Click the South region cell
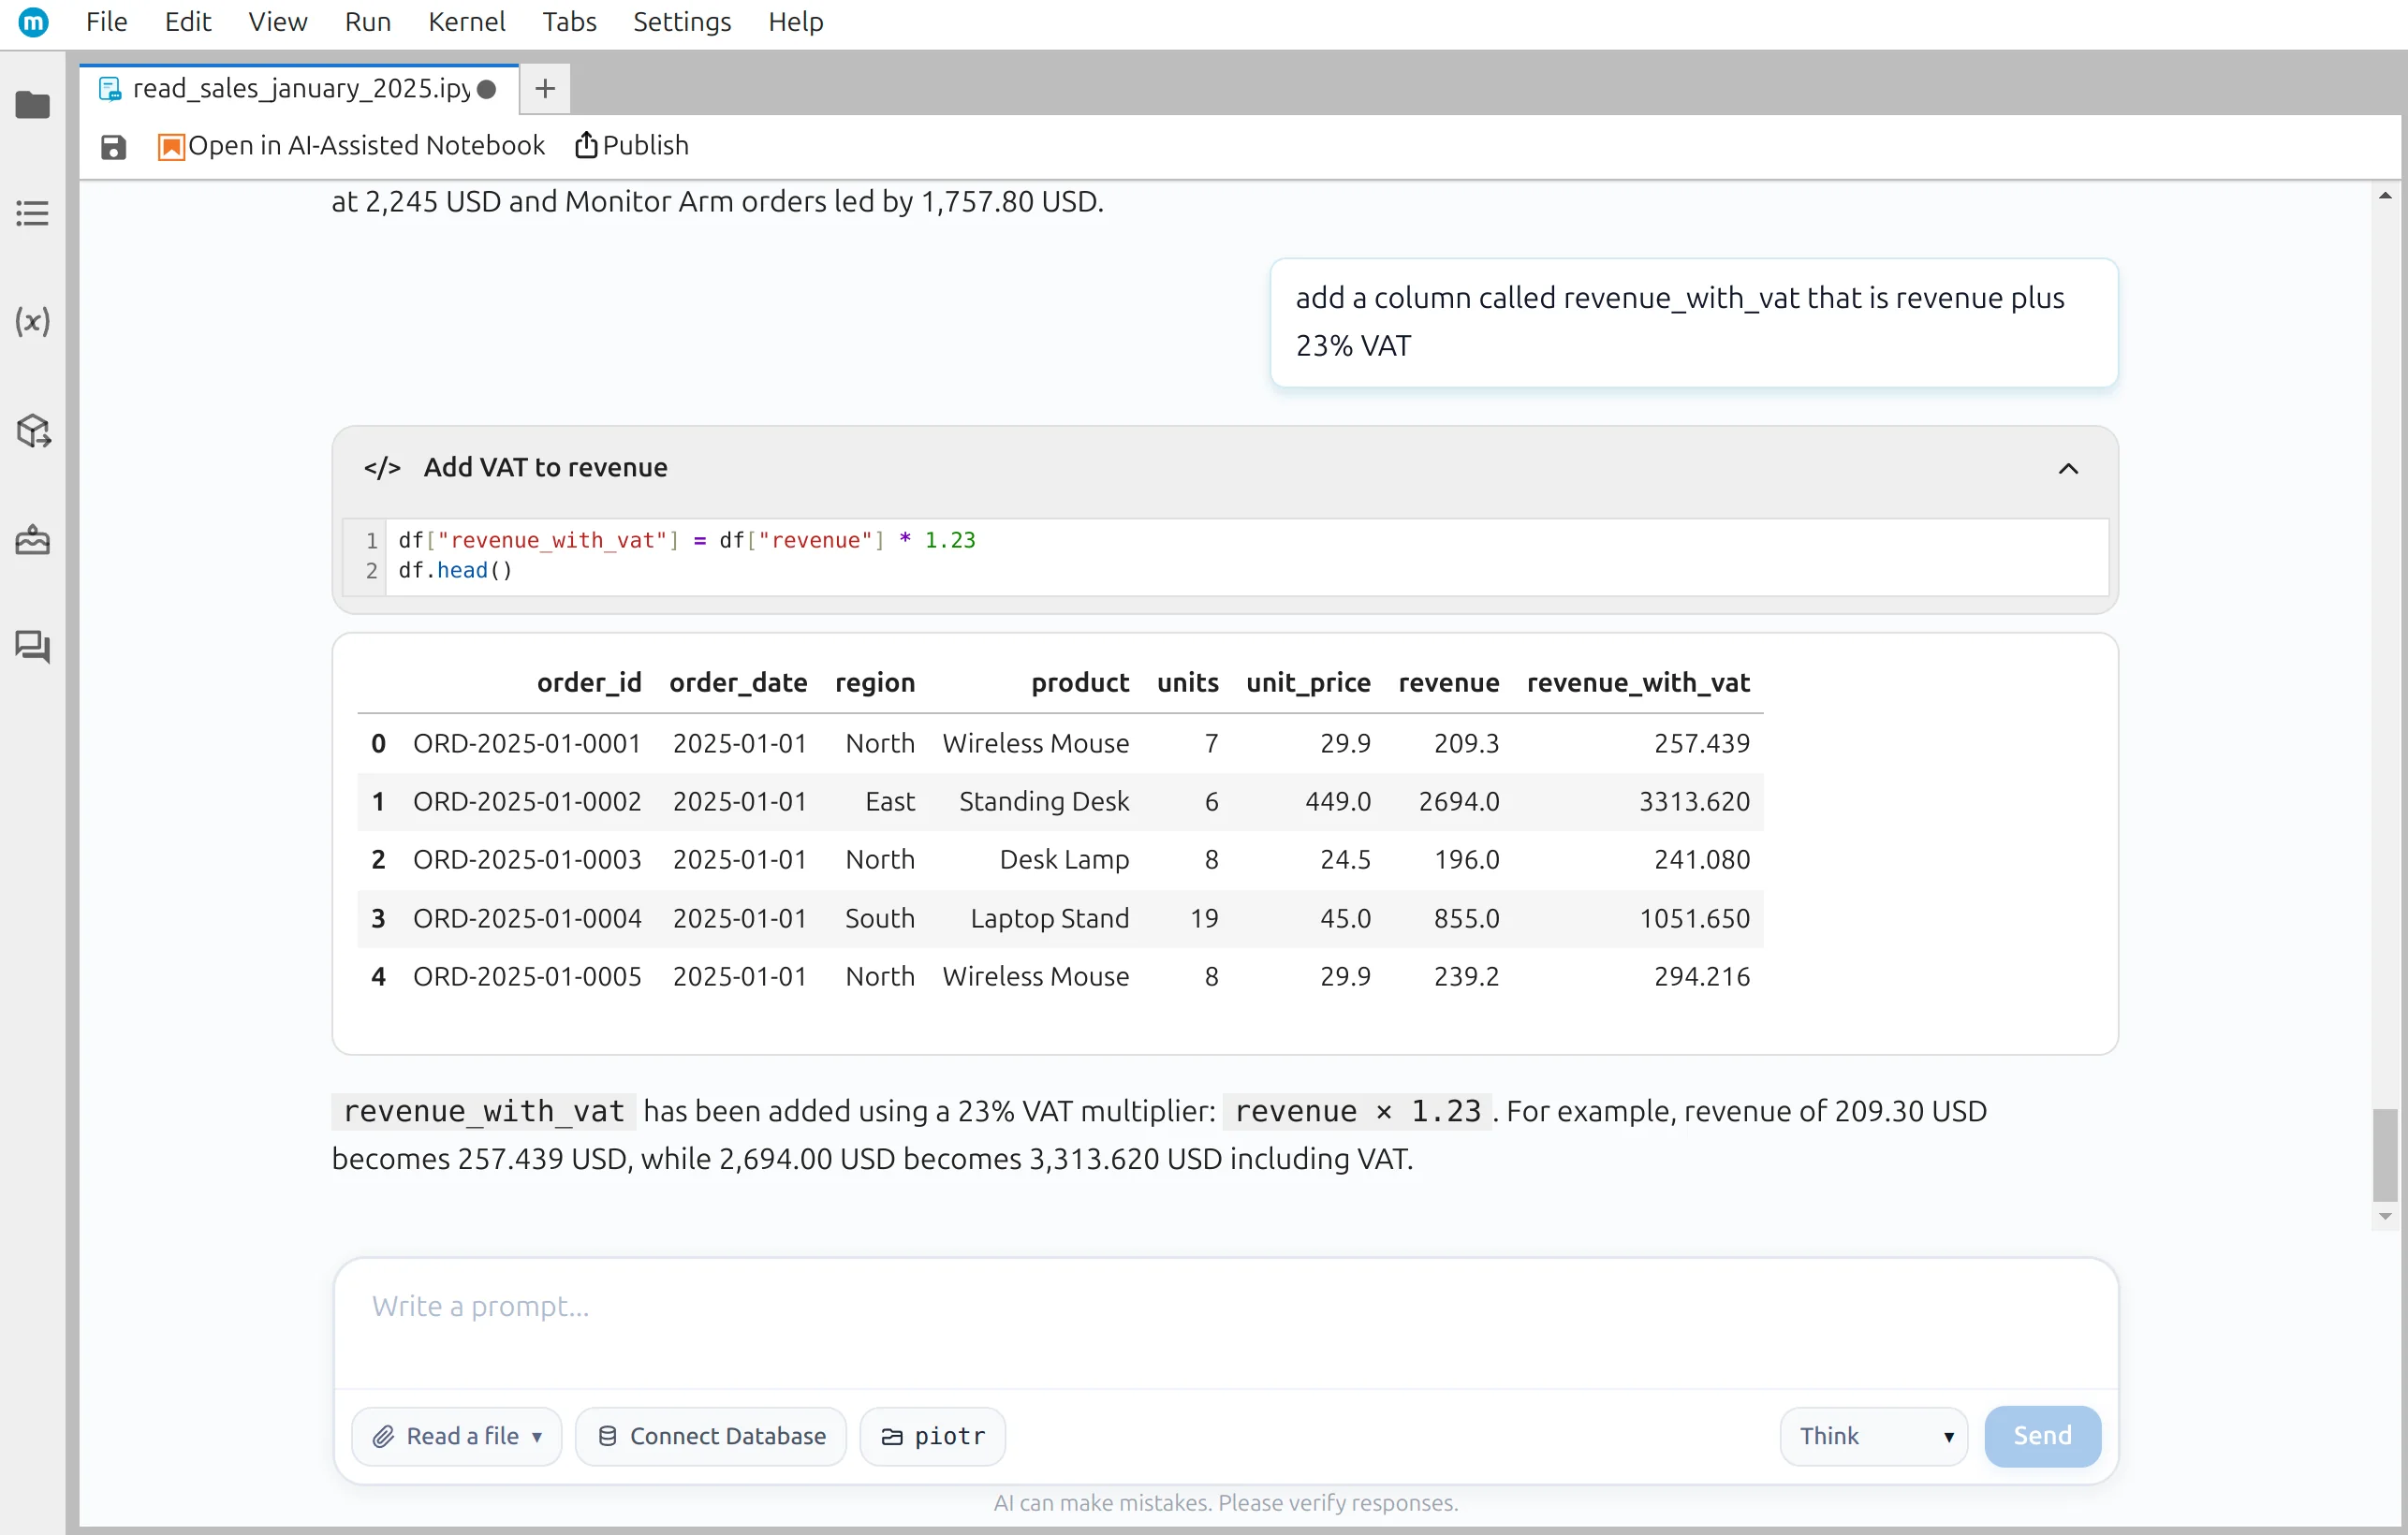Image resolution: width=2408 pixels, height=1535 pixels. tap(880, 918)
